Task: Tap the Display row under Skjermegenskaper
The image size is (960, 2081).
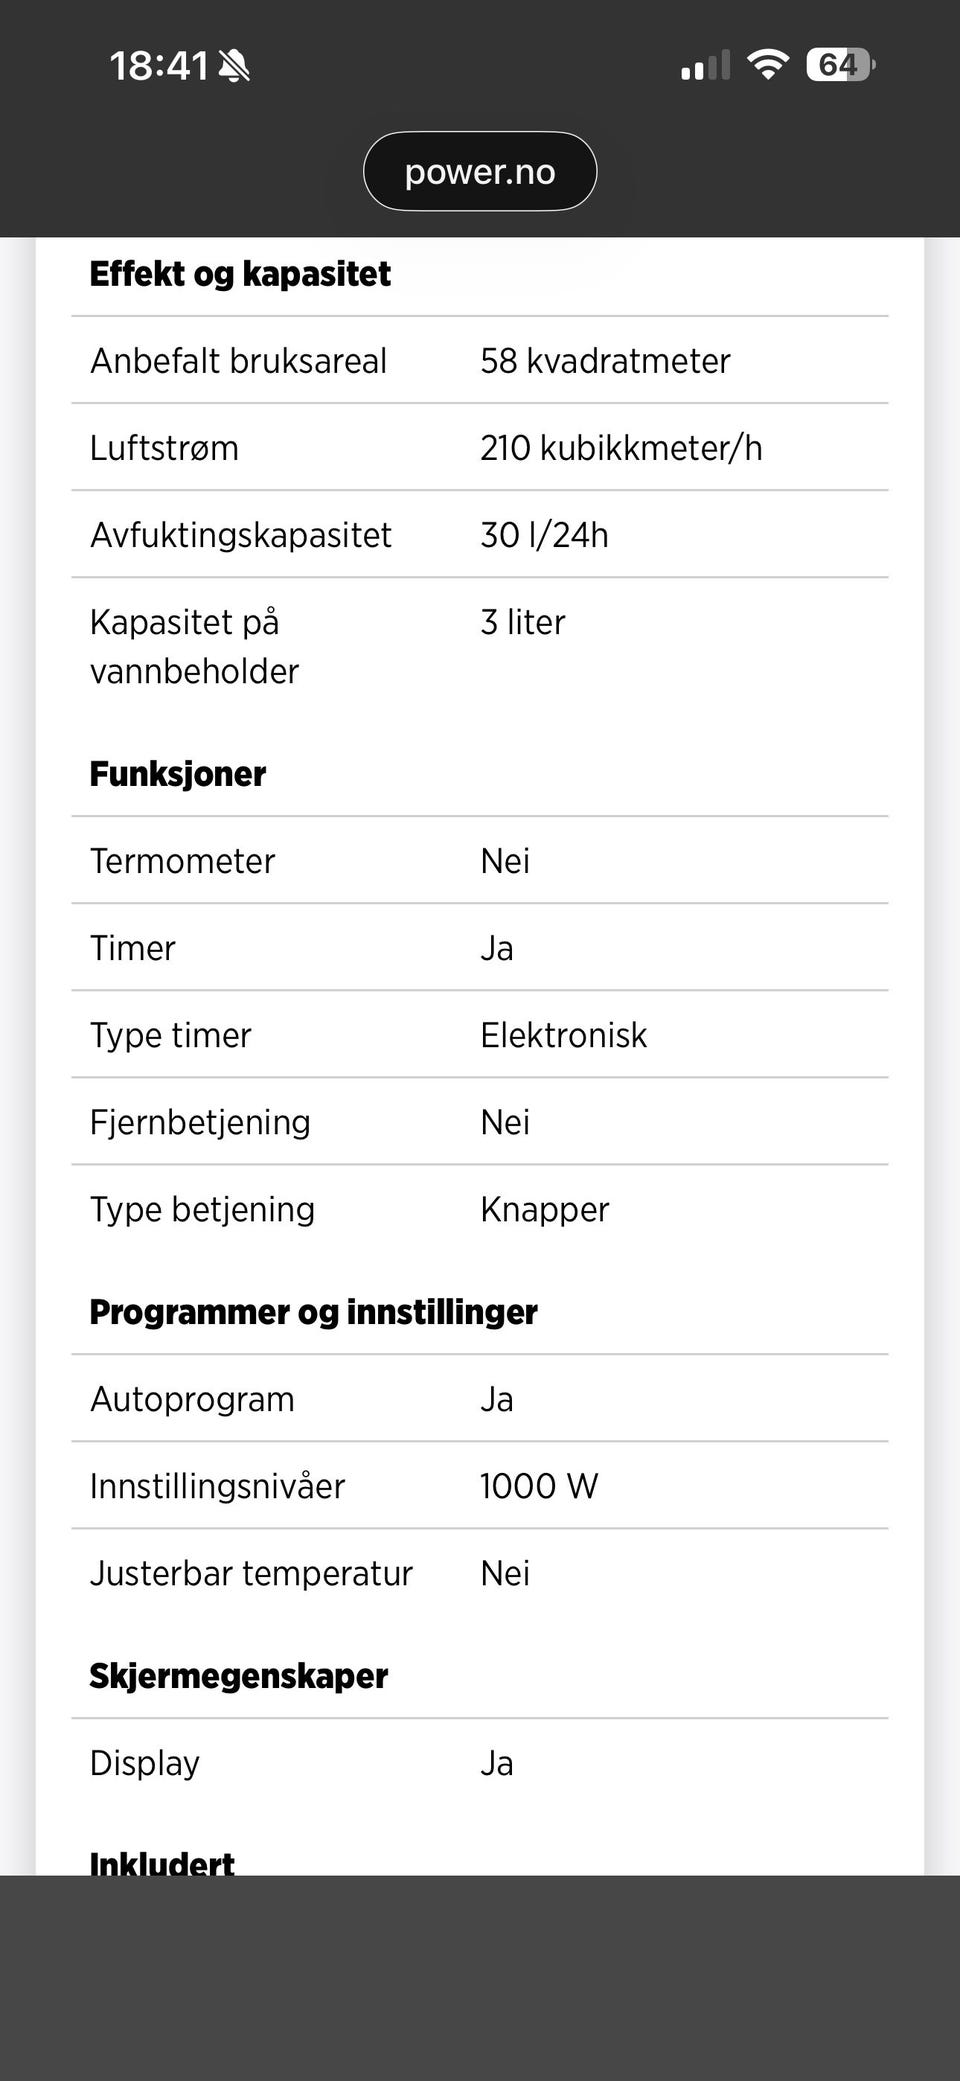Action: click(x=480, y=1763)
